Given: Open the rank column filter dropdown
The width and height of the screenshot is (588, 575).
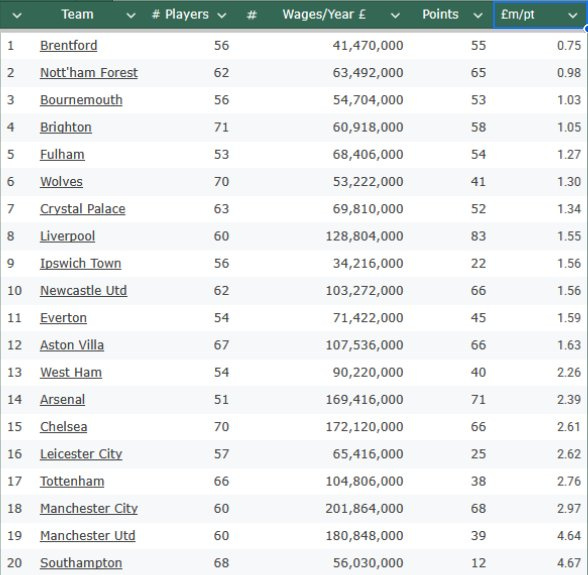Looking at the screenshot, I should [17, 15].
